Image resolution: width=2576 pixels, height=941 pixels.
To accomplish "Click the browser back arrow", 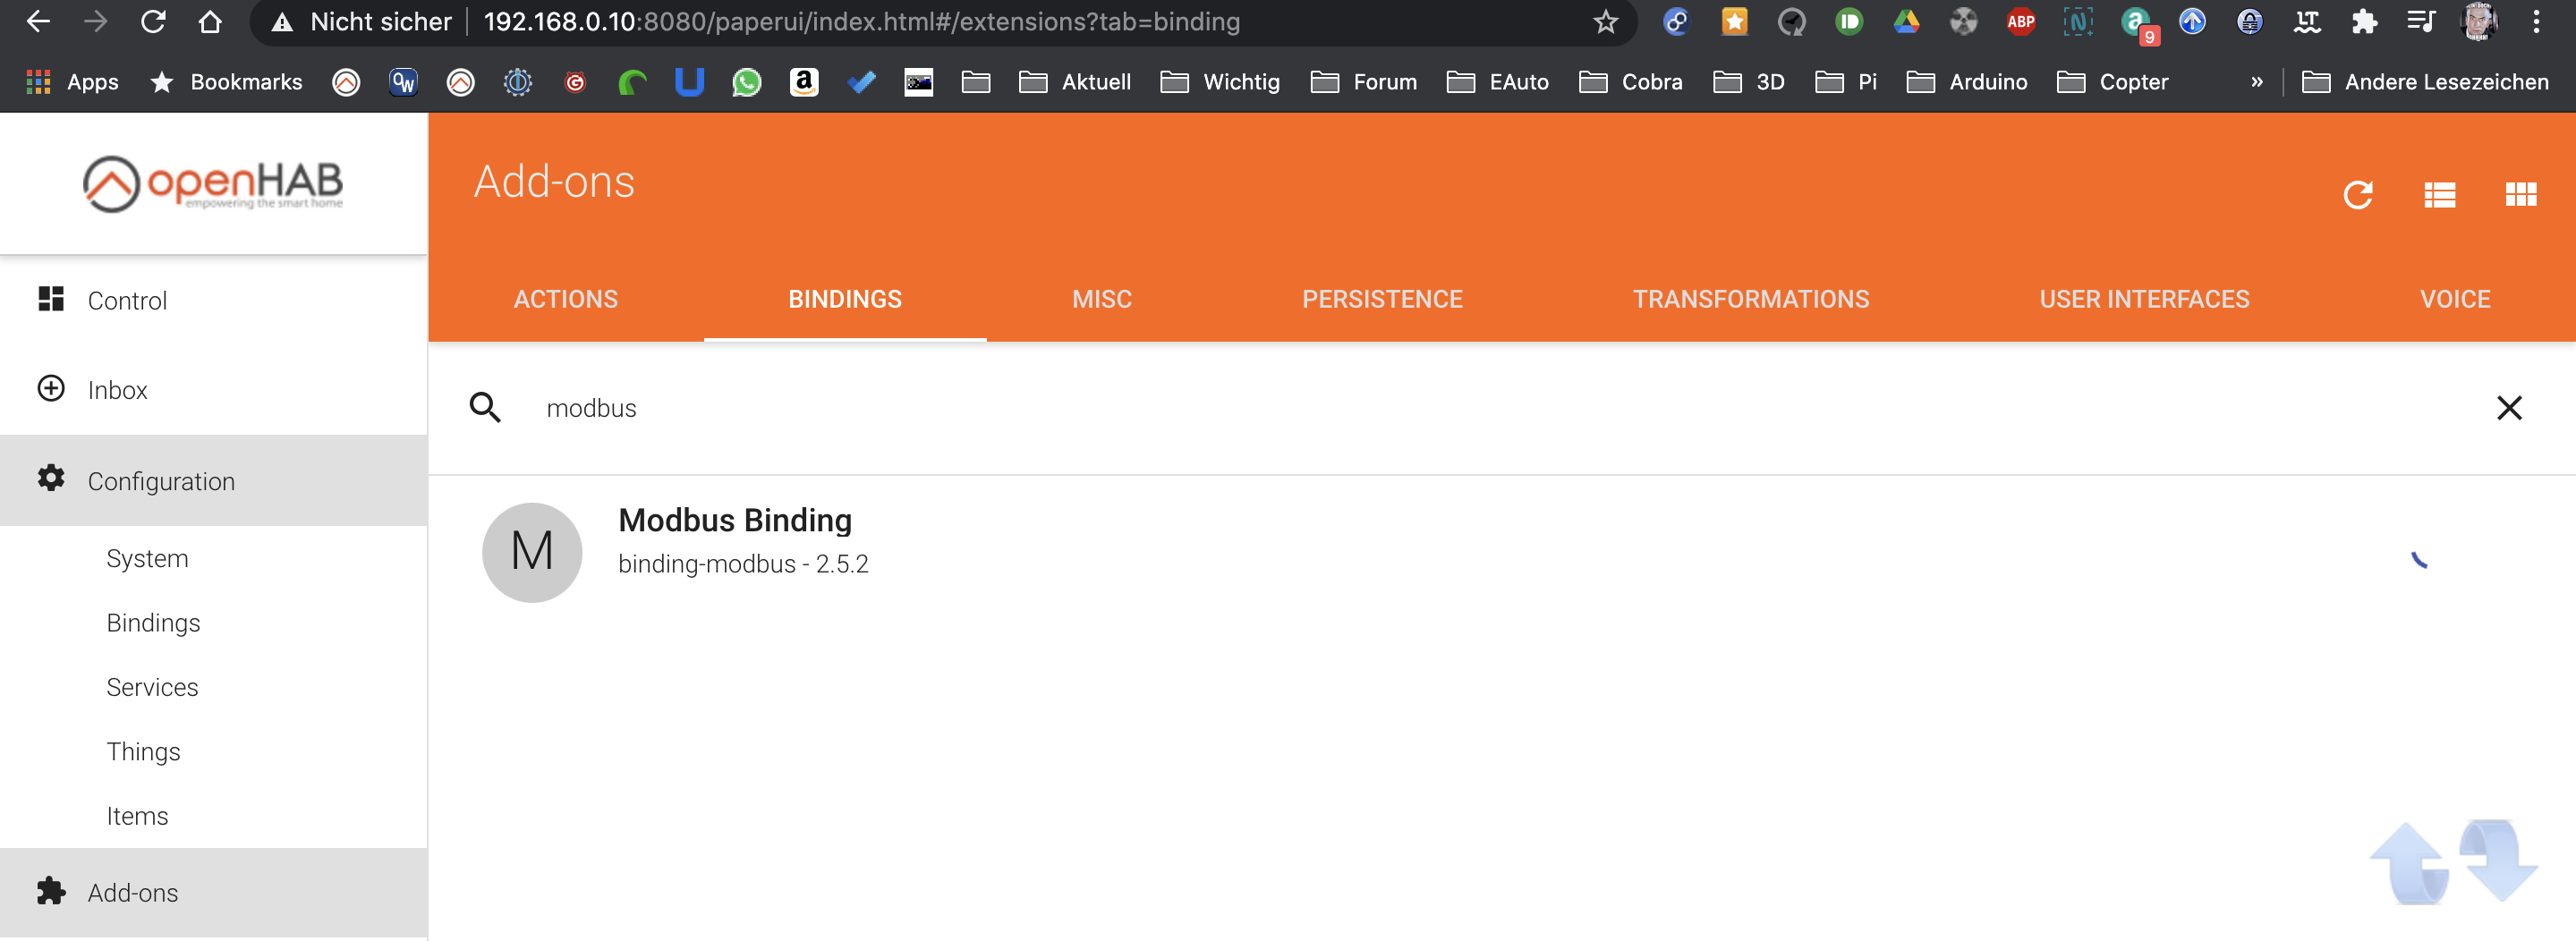I will [37, 21].
